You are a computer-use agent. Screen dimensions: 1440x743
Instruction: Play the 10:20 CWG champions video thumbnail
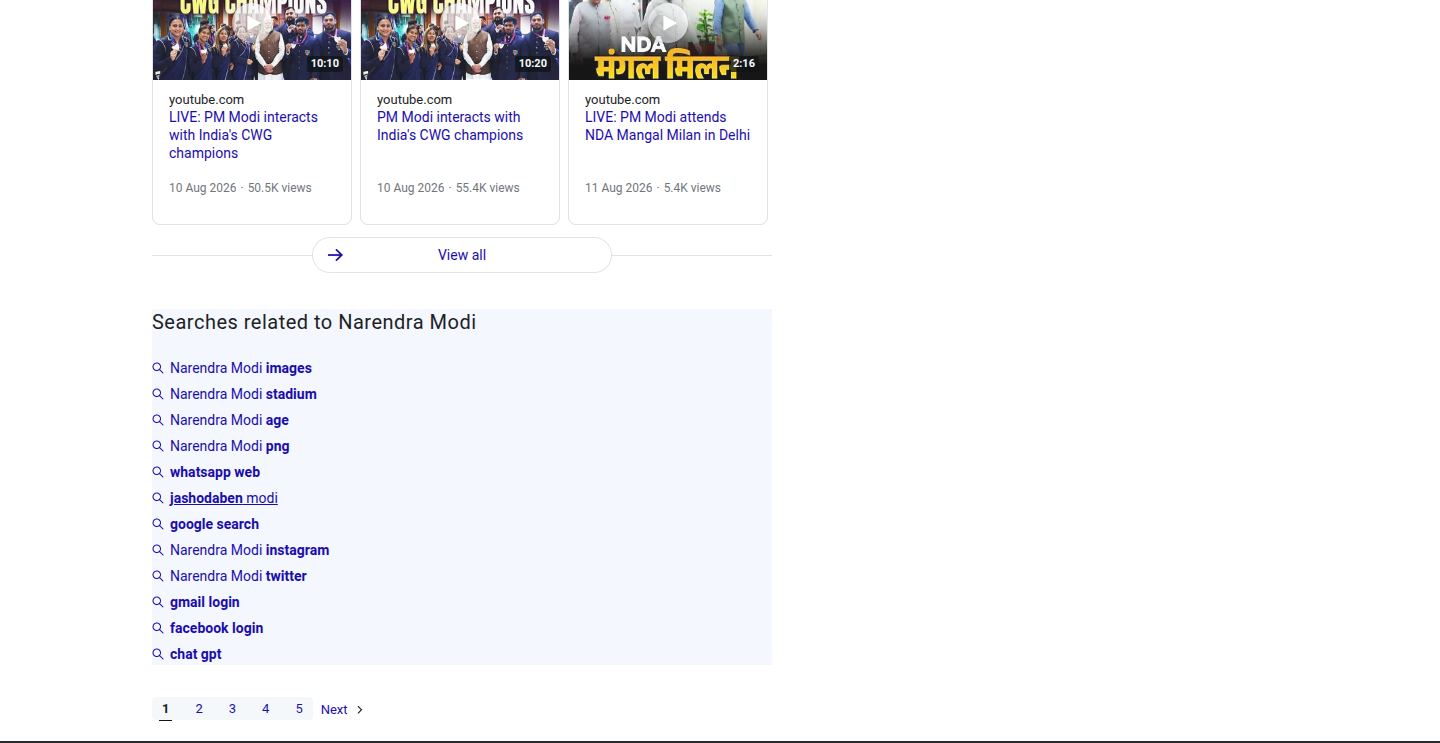tap(460, 39)
